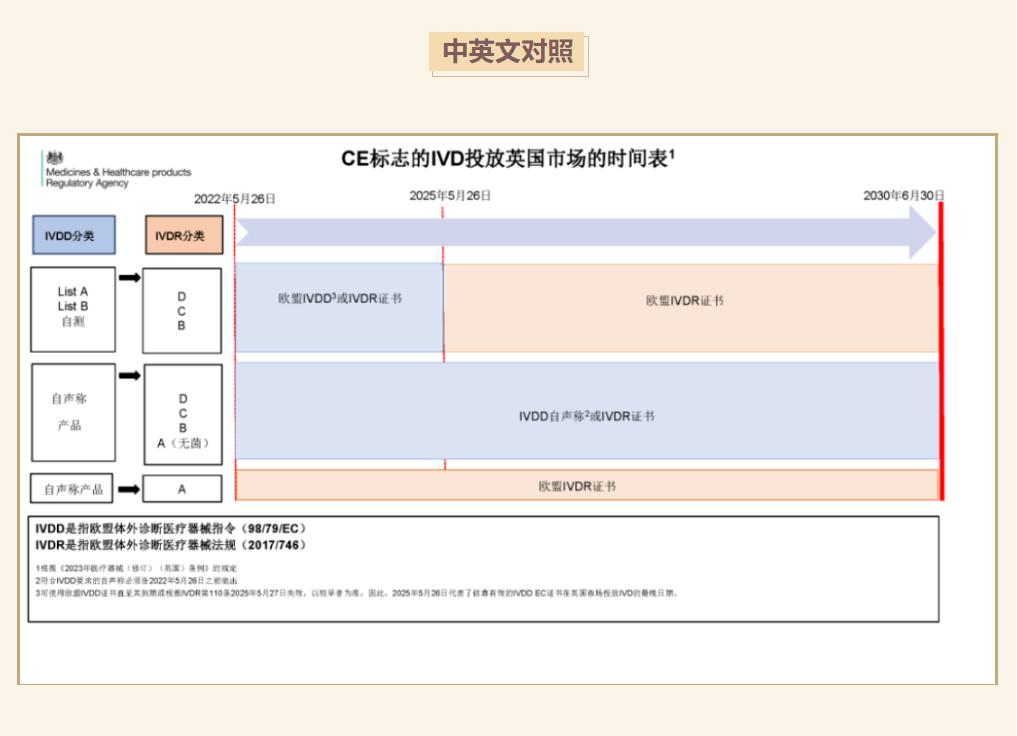Click the Medicines & Healthcare products agency text
Screen dimensions: 1017x736
coord(118,173)
